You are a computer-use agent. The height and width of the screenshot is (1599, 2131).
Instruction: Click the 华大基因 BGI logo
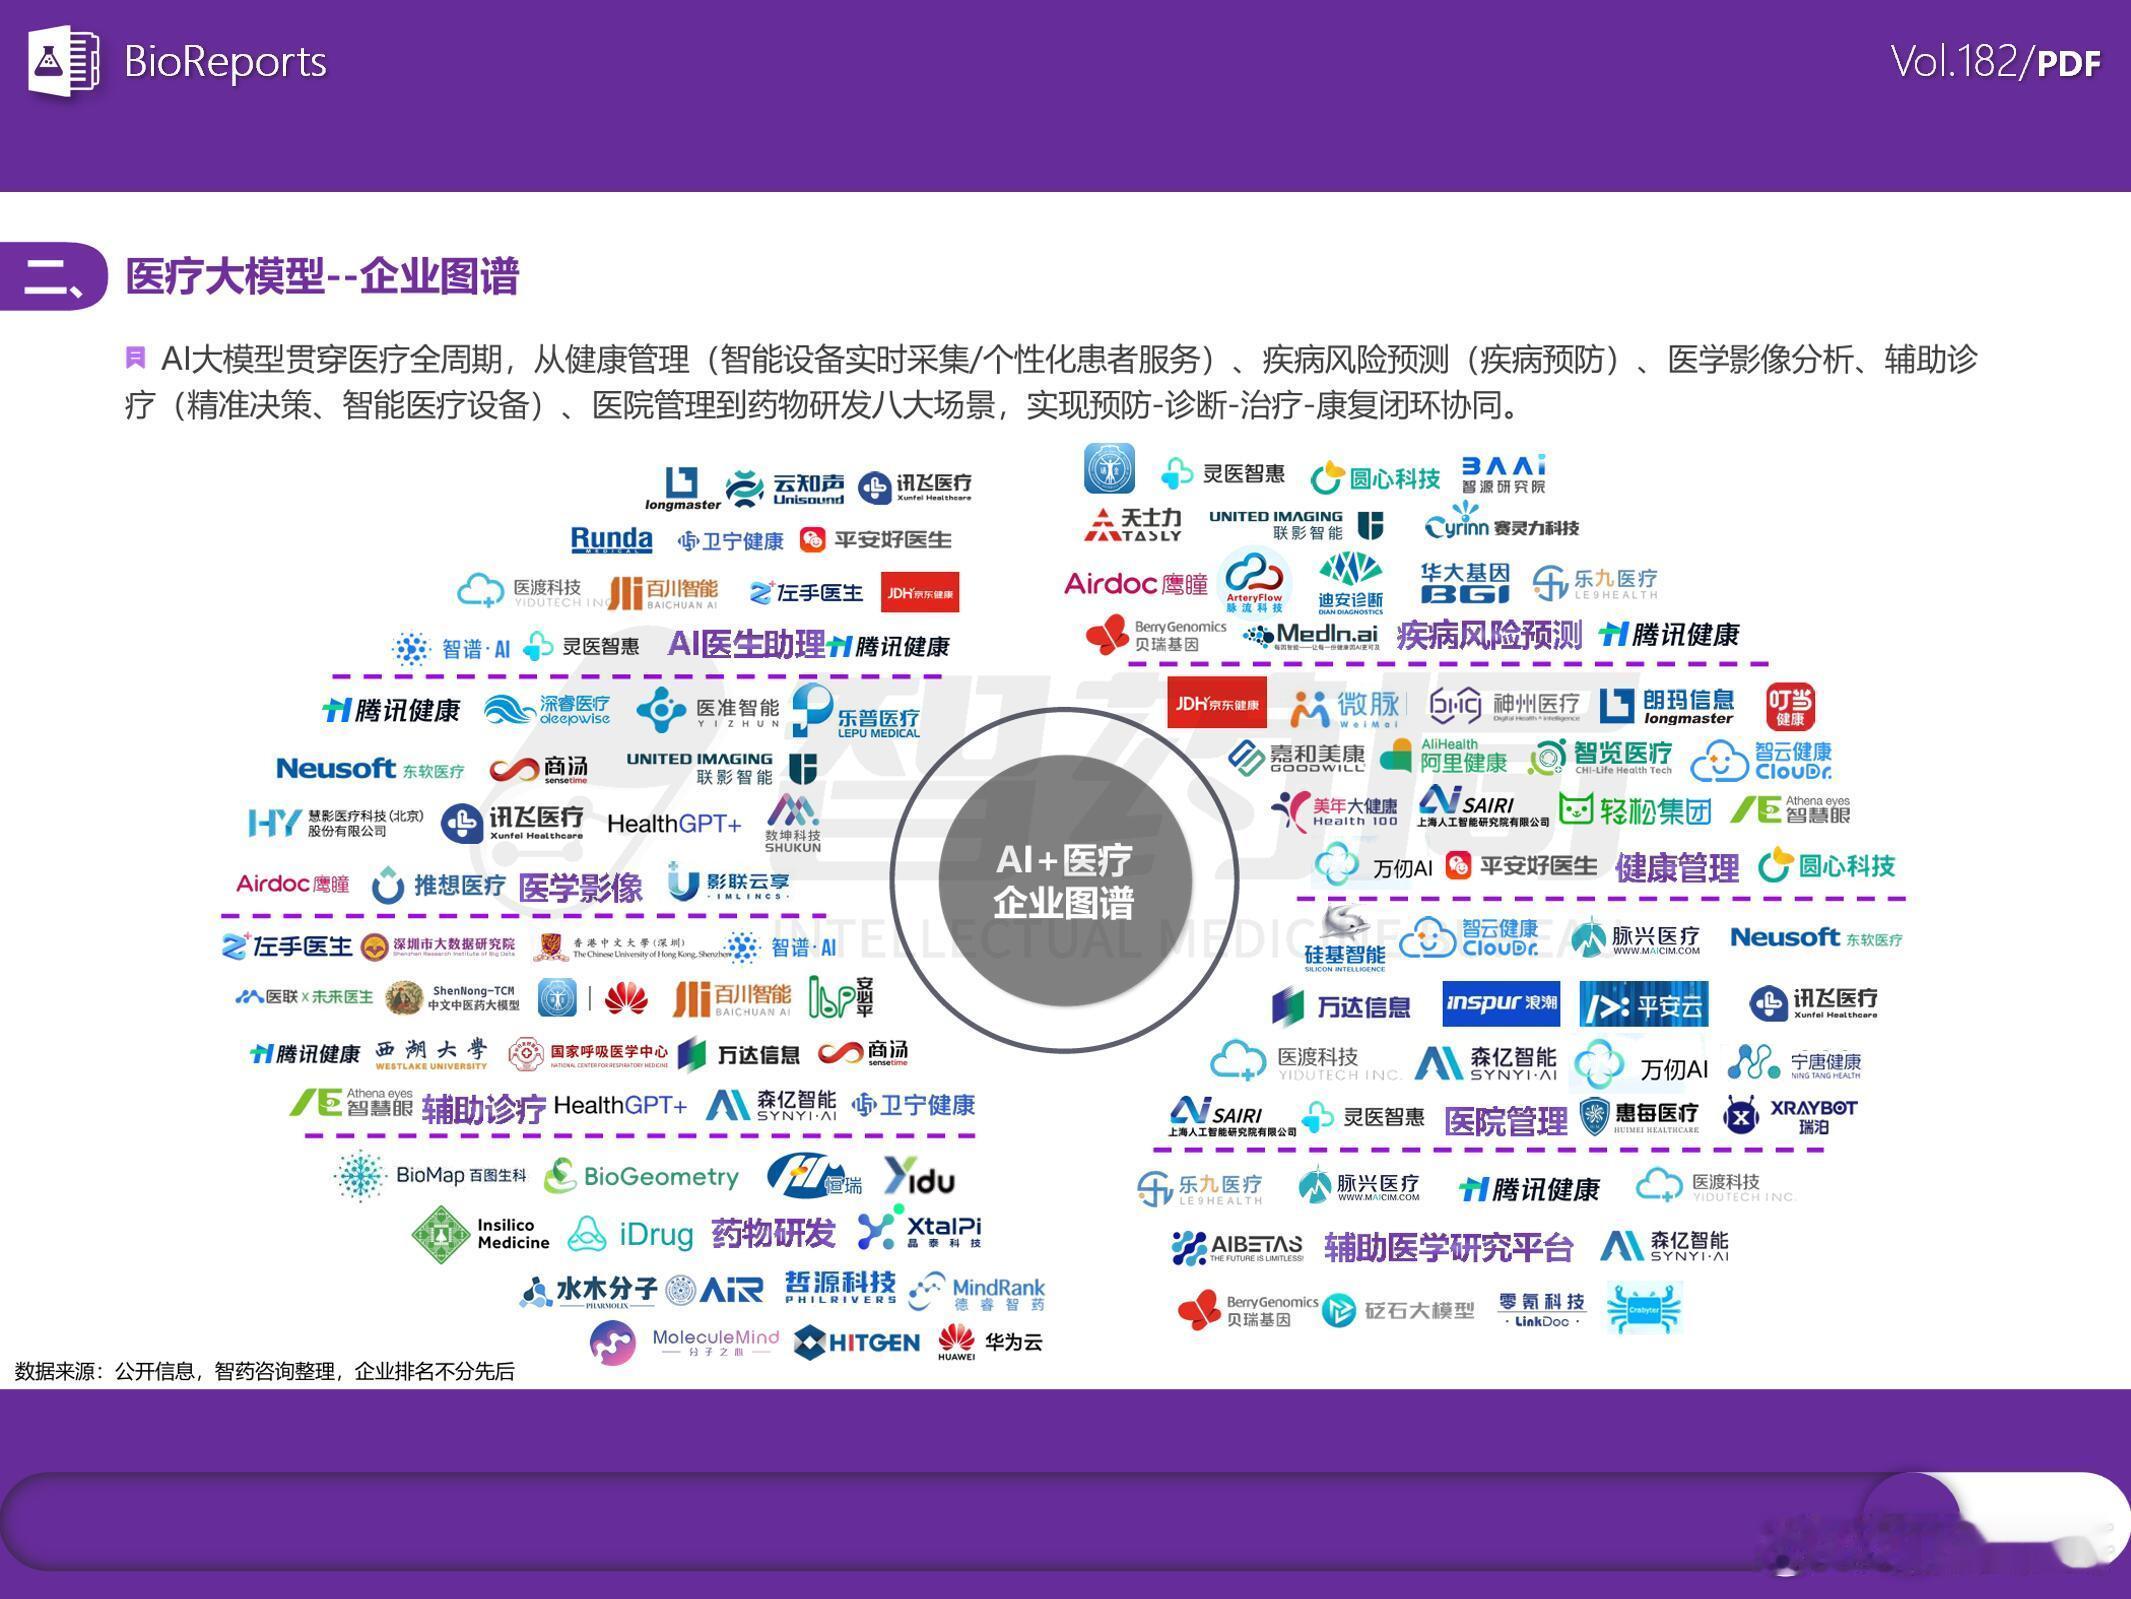point(1465,582)
